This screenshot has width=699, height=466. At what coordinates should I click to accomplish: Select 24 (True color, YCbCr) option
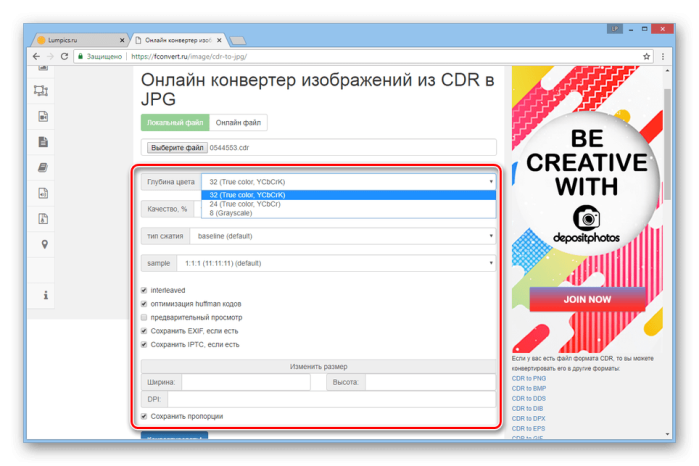[349, 204]
